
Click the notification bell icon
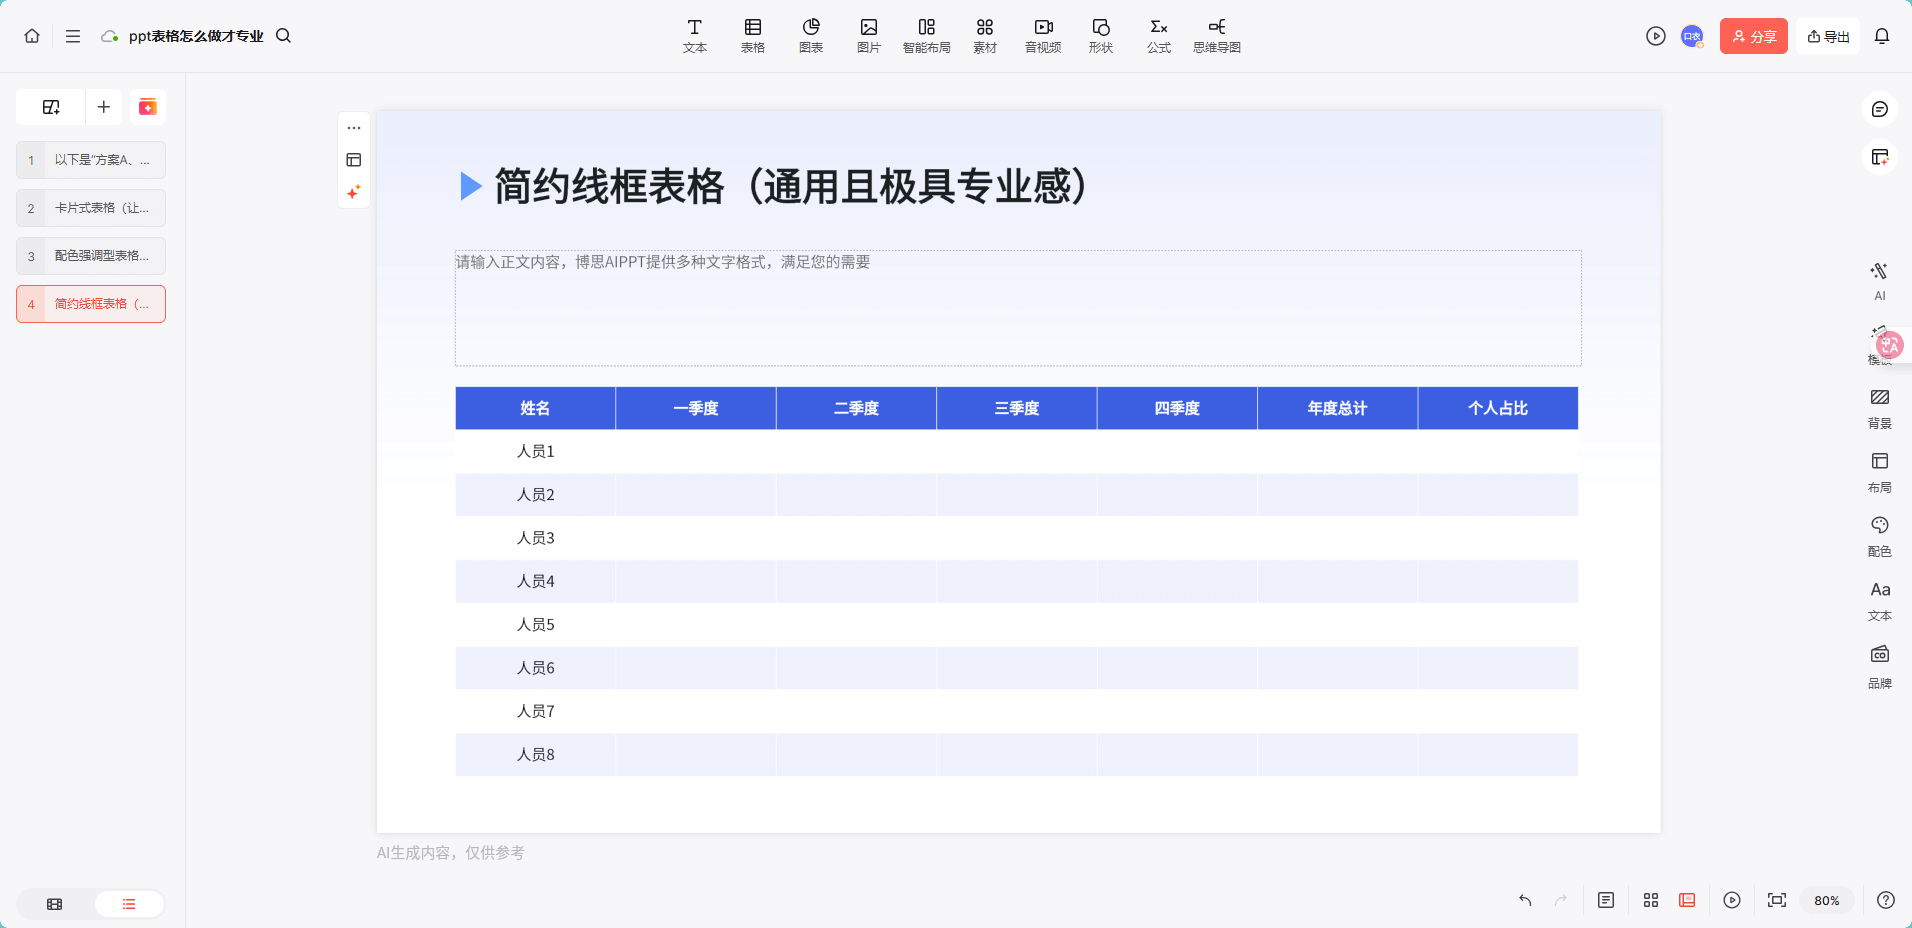coord(1882,35)
